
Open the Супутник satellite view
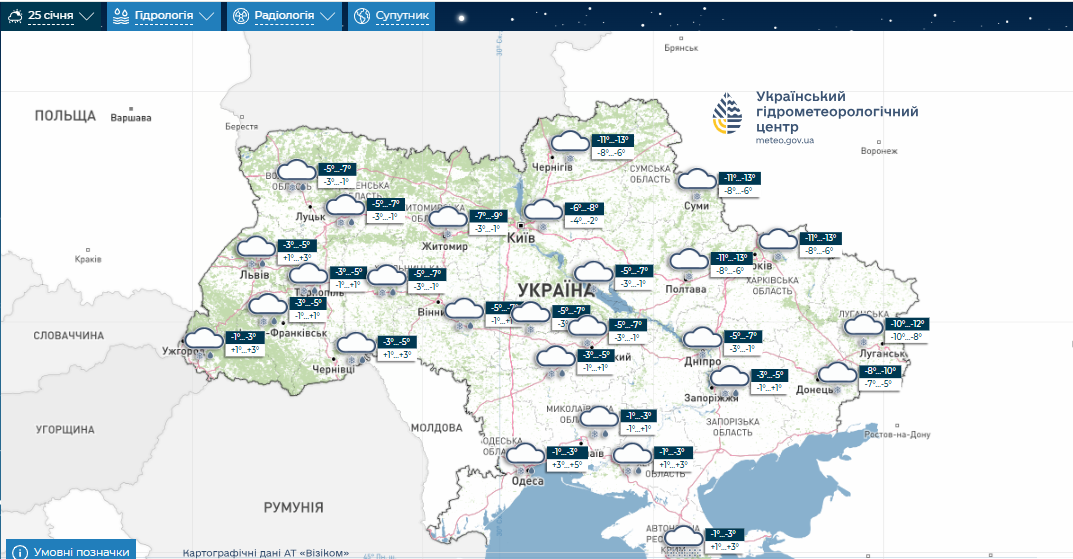pyautogui.click(x=402, y=16)
